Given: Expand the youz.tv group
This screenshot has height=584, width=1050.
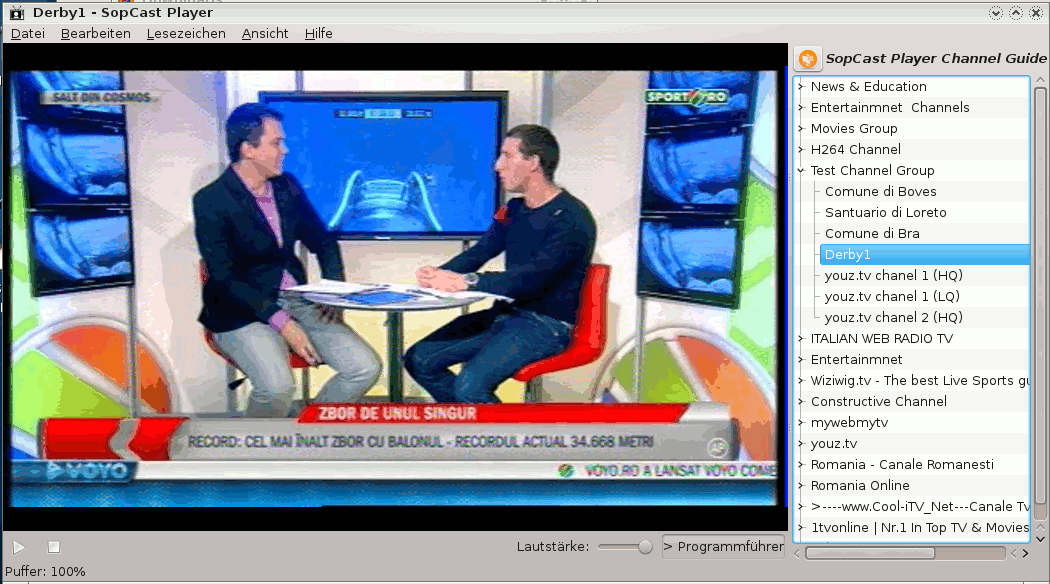Looking at the screenshot, I should click(801, 443).
